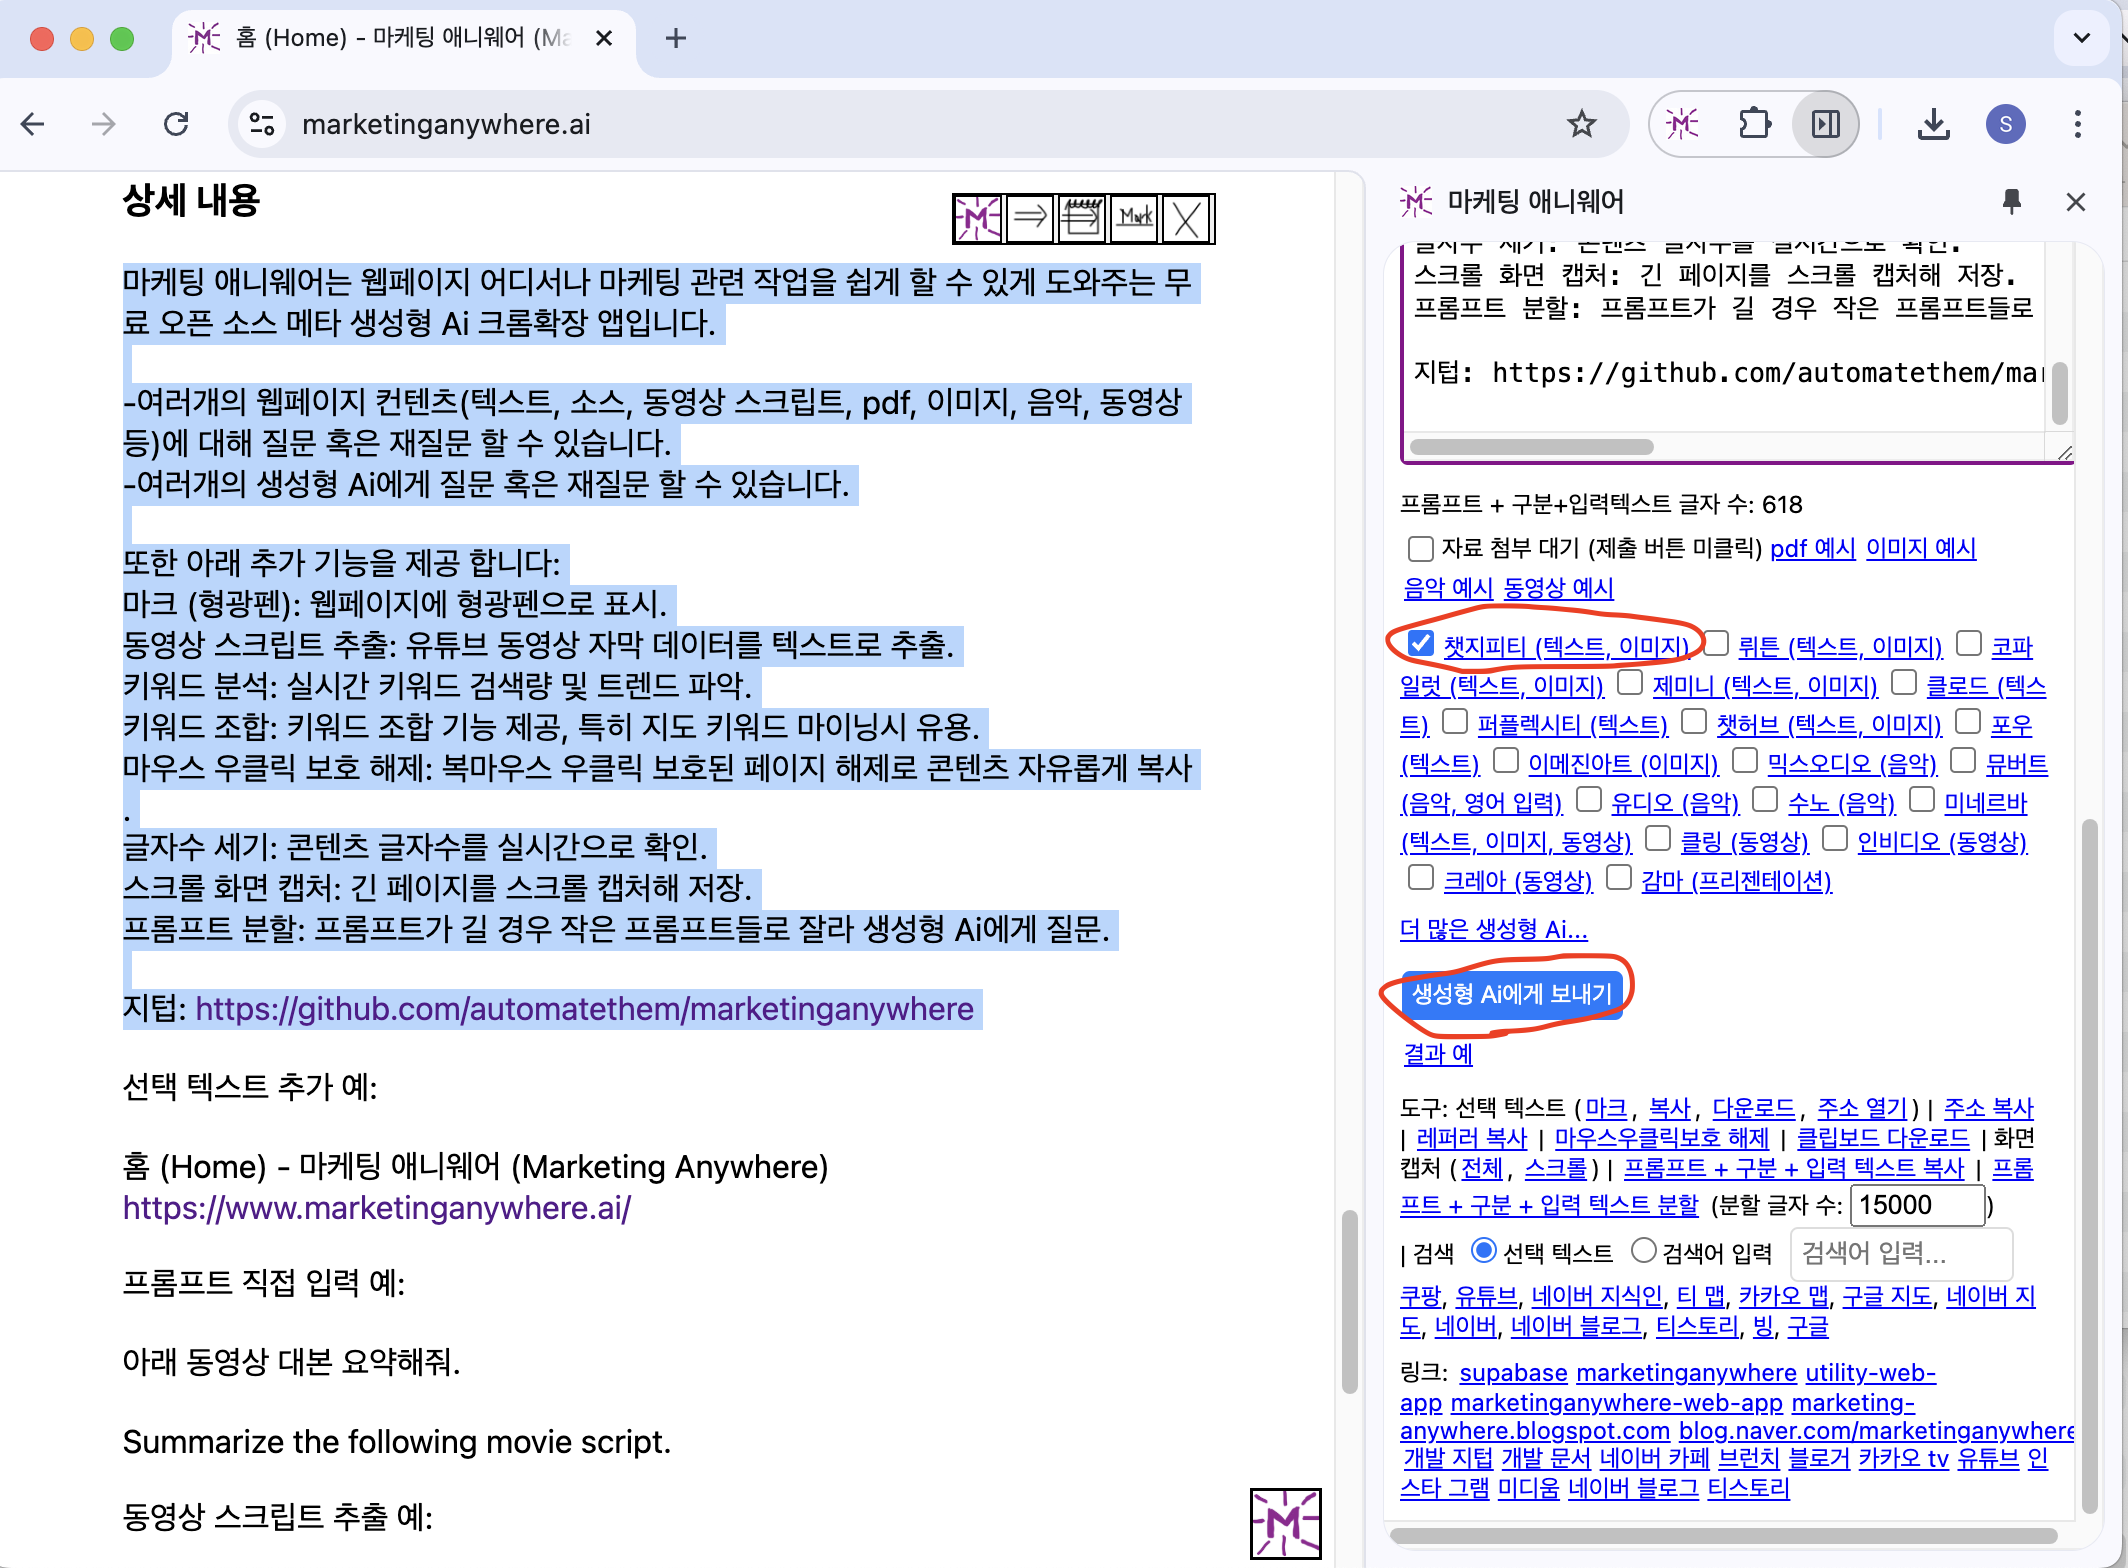The width and height of the screenshot is (2128, 1568).
Task: Click the prompt textarea resize handle
Action: [x=2064, y=453]
